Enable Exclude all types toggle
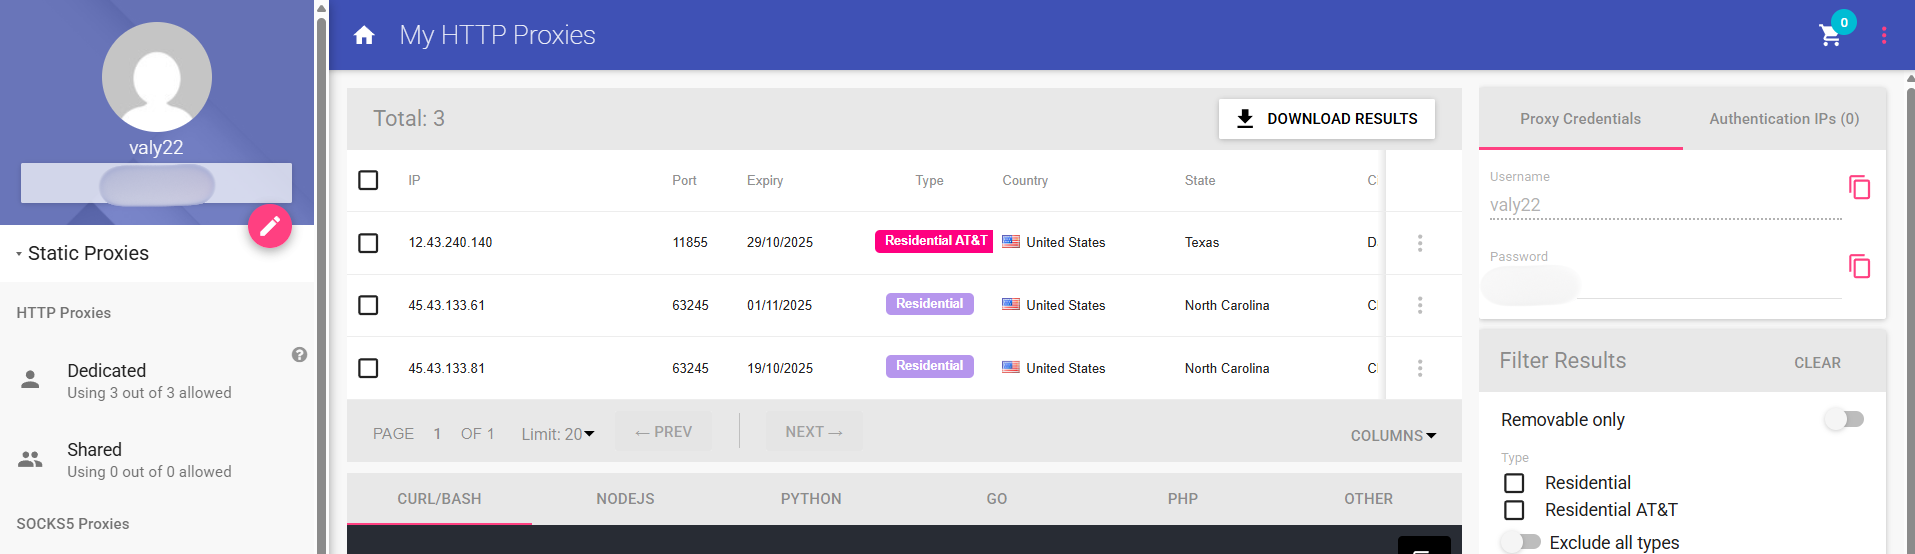Viewport: 1915px width, 554px height. [x=1521, y=542]
